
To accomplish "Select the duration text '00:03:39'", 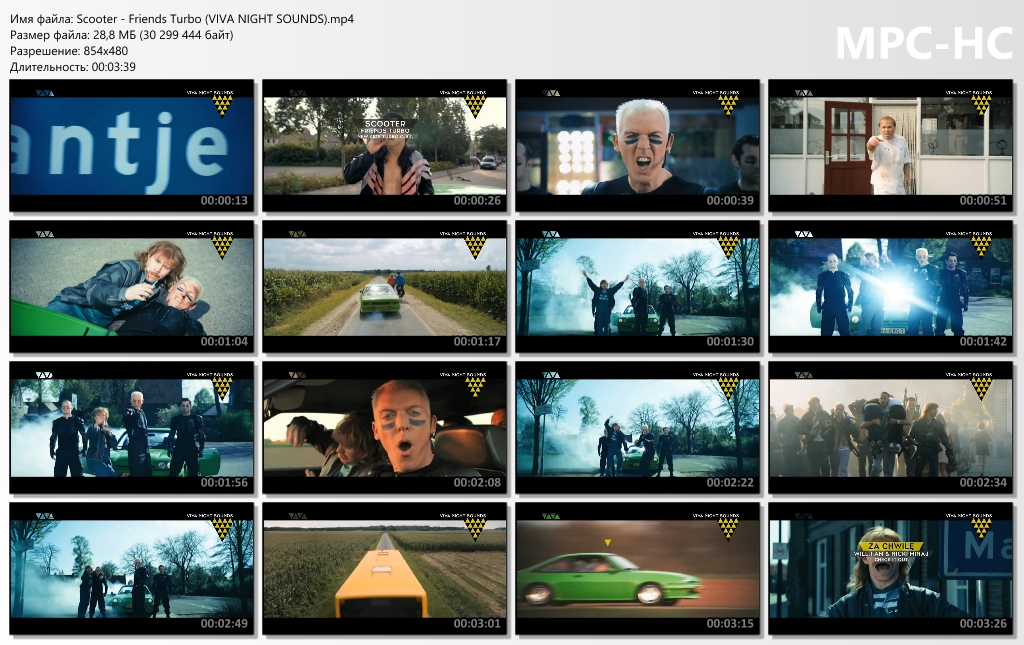I will pyautogui.click(x=114, y=67).
